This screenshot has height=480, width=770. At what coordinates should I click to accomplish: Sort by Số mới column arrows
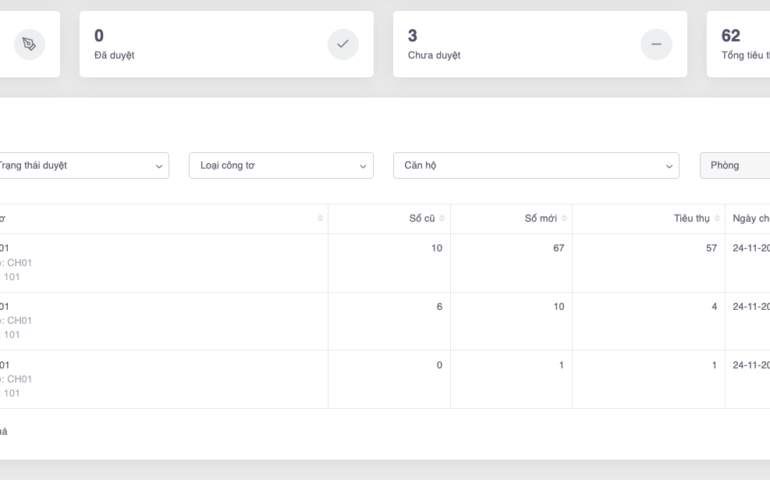(564, 219)
